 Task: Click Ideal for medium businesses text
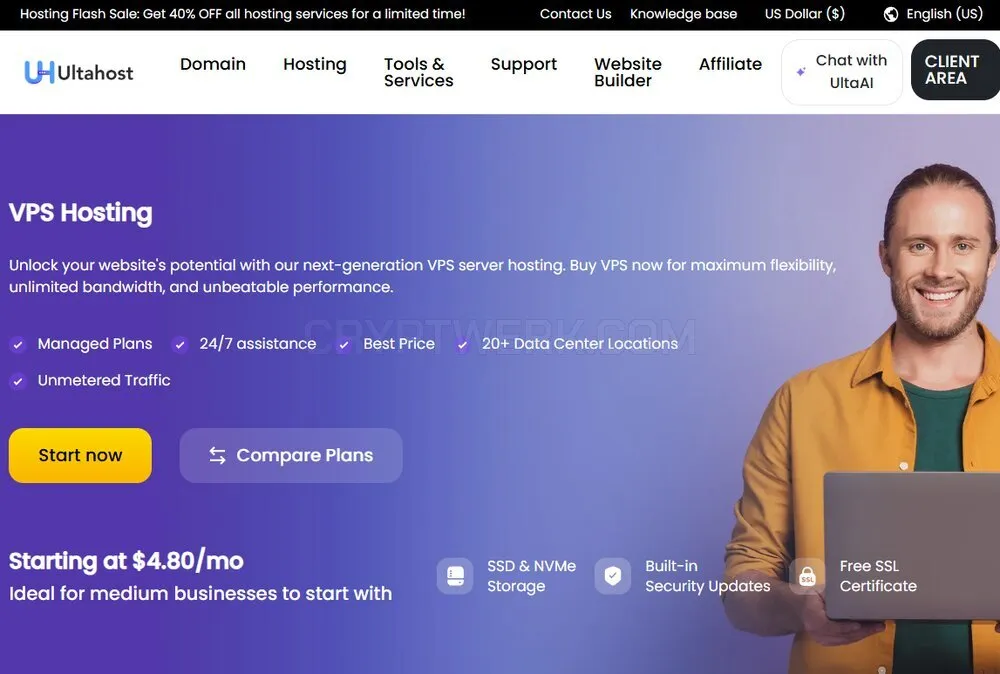point(201,594)
